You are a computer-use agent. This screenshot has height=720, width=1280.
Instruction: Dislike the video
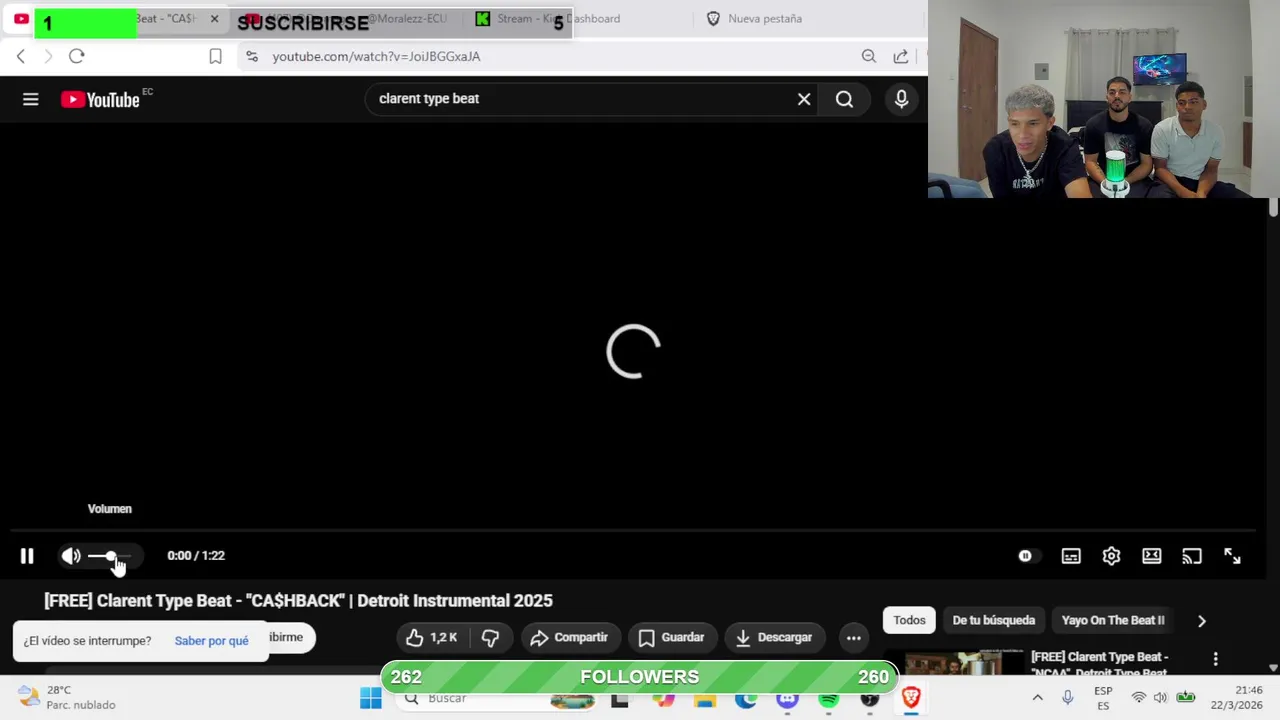click(x=490, y=637)
